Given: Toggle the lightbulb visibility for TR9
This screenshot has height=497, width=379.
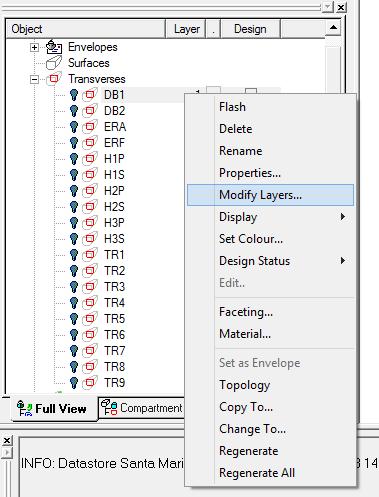Looking at the screenshot, I should point(74,383).
